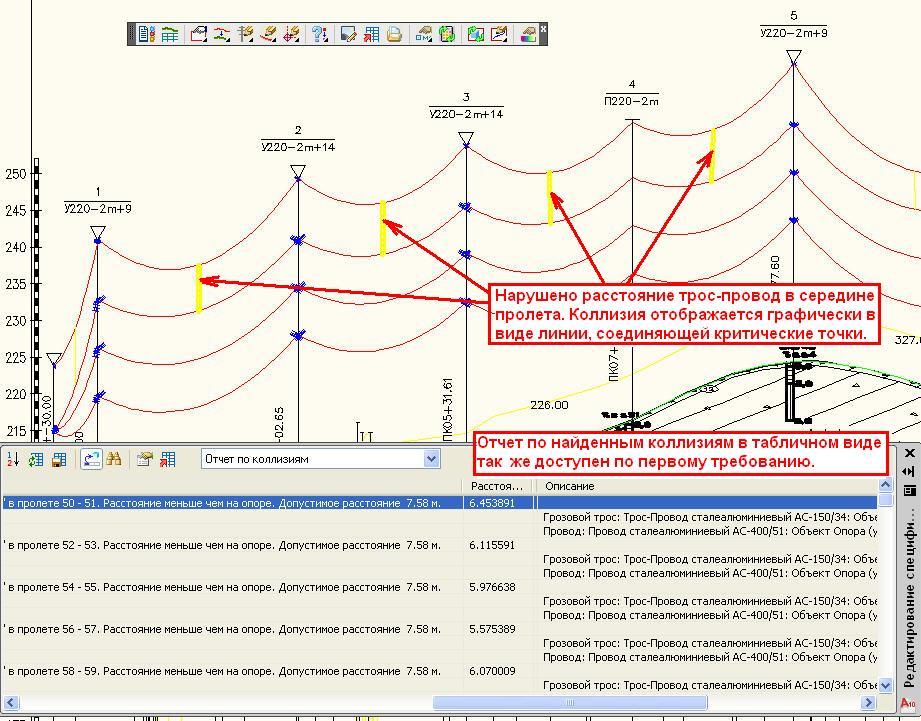Select the 'Расстоя...' column header
The width and height of the screenshot is (921, 721).
[496, 486]
